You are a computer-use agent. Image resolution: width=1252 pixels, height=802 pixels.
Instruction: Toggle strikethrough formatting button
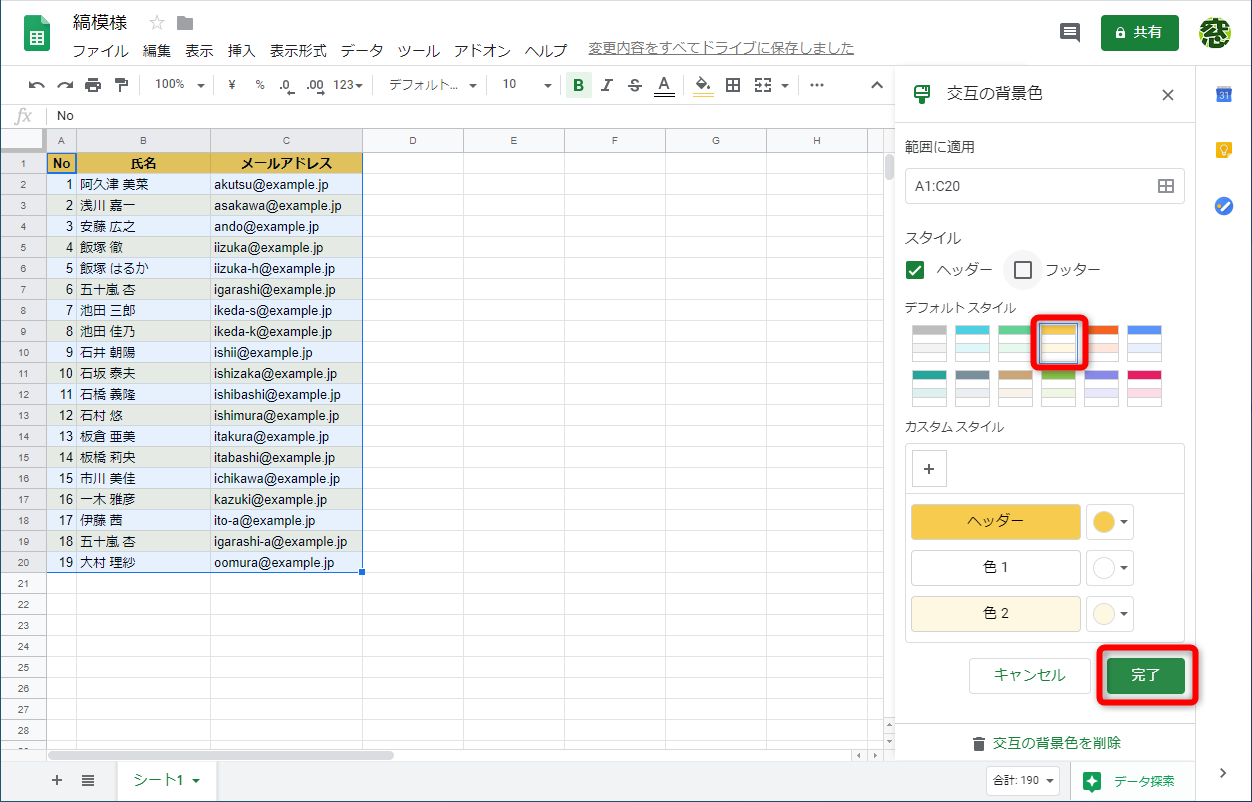(x=634, y=85)
